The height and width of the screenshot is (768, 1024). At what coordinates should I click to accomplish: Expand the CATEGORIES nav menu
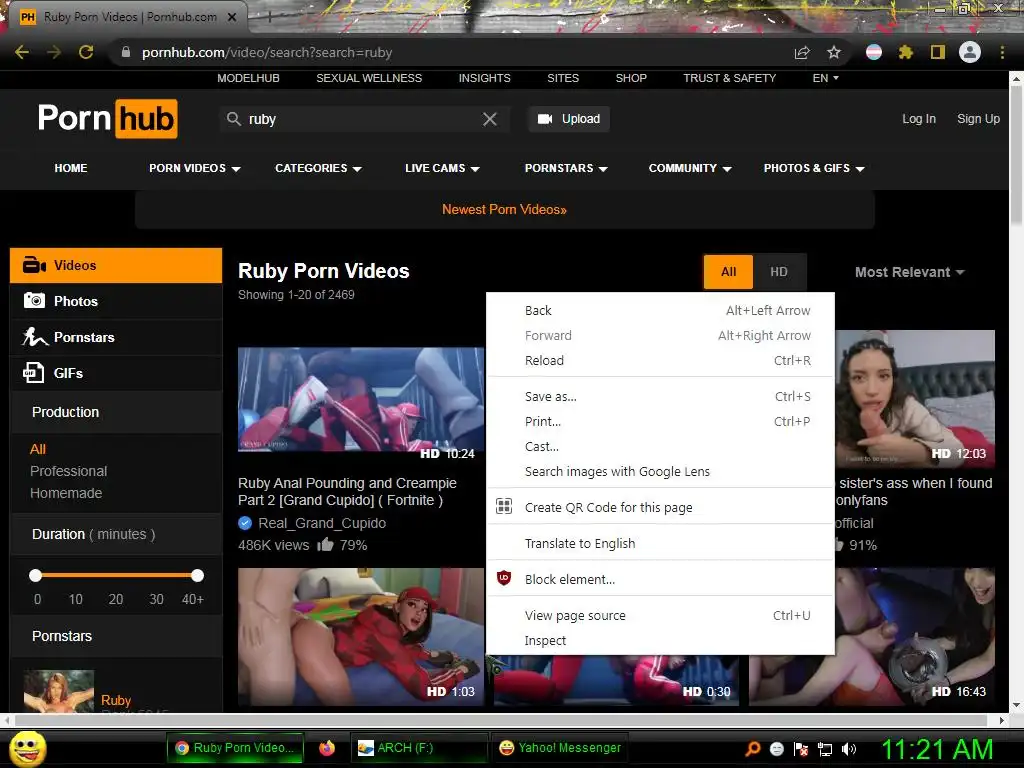tap(318, 168)
